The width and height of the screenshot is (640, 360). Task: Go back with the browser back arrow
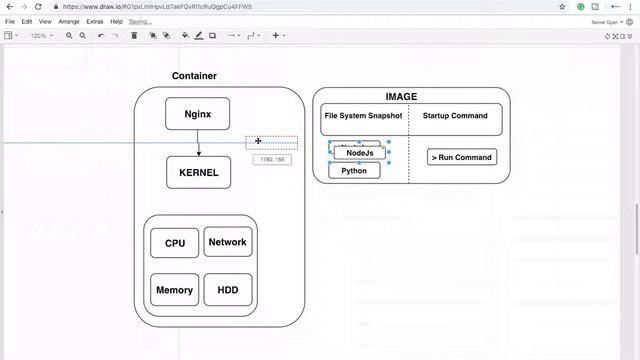pos(10,7)
